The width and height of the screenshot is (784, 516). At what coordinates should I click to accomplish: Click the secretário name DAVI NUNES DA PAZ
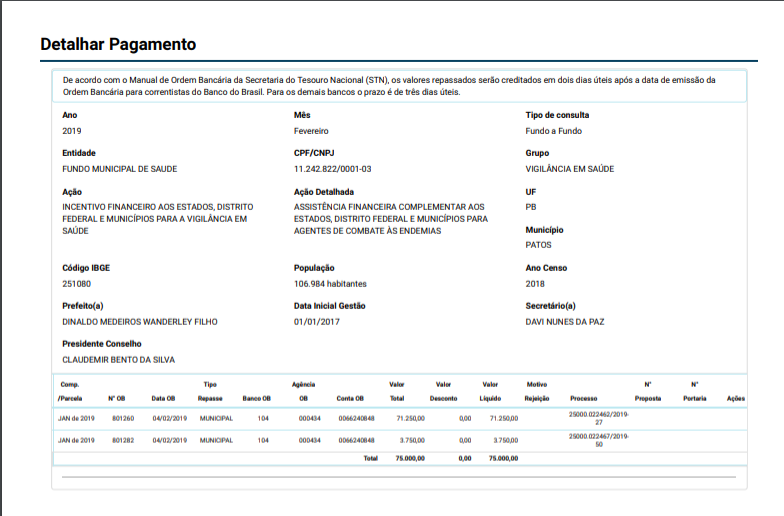[x=565, y=322]
